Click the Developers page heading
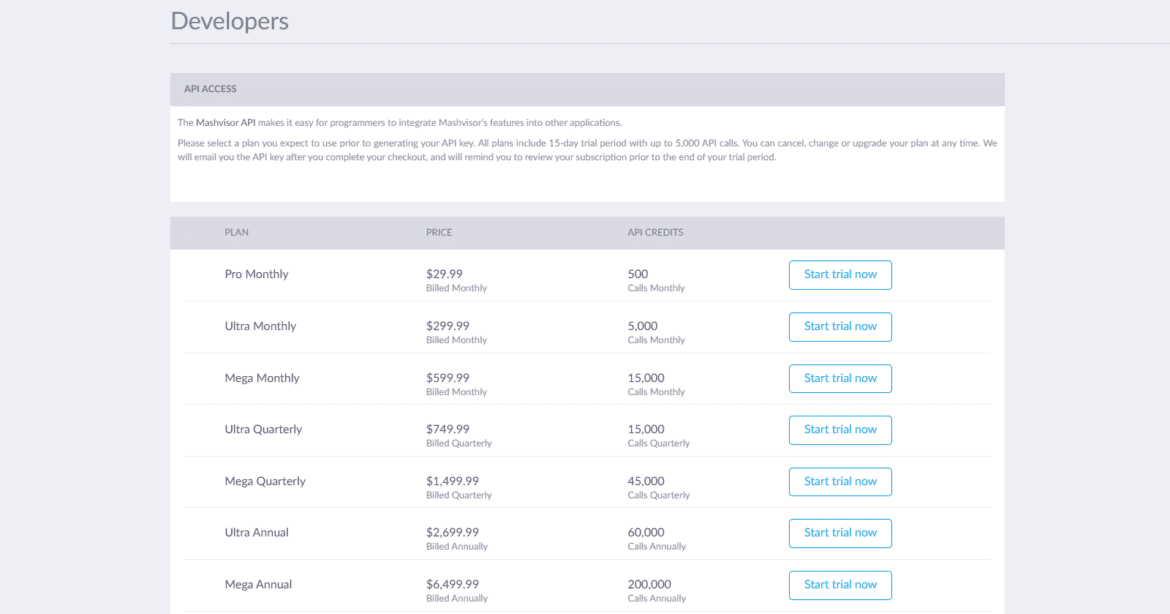Screen dimensions: 1170x614 229,20
